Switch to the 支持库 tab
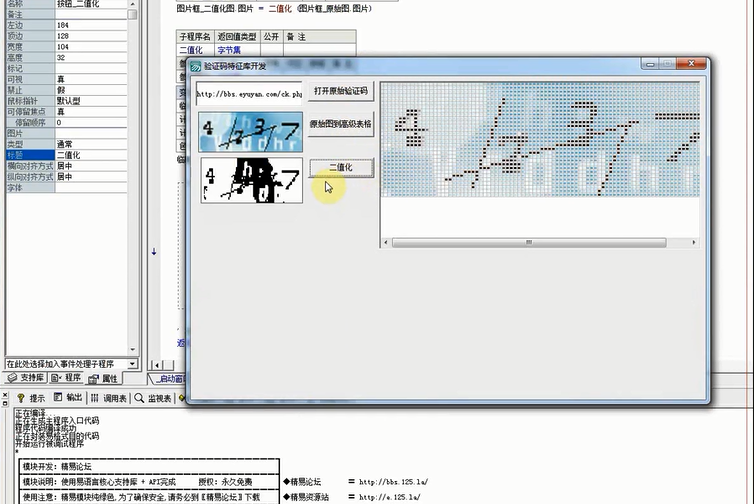This screenshot has height=504, width=754. point(26,378)
